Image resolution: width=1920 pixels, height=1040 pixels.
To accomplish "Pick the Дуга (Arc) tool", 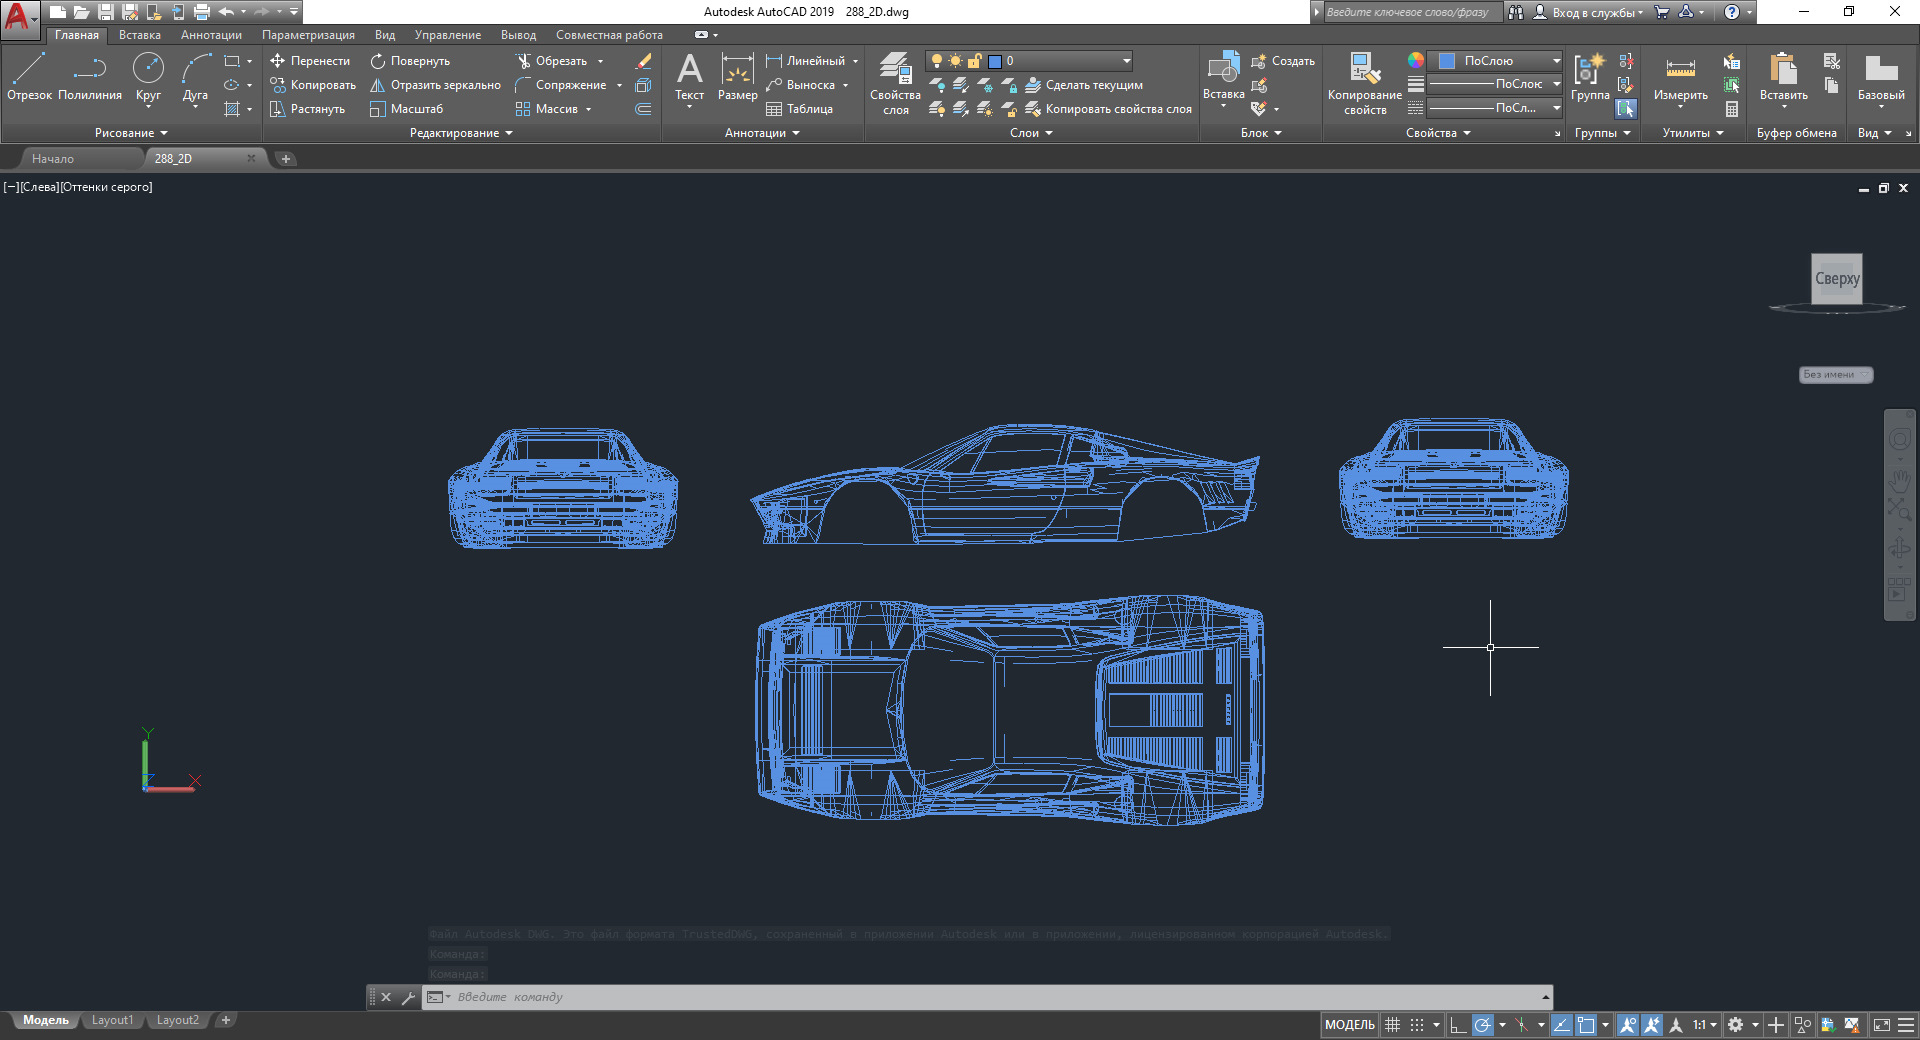I will pyautogui.click(x=195, y=77).
